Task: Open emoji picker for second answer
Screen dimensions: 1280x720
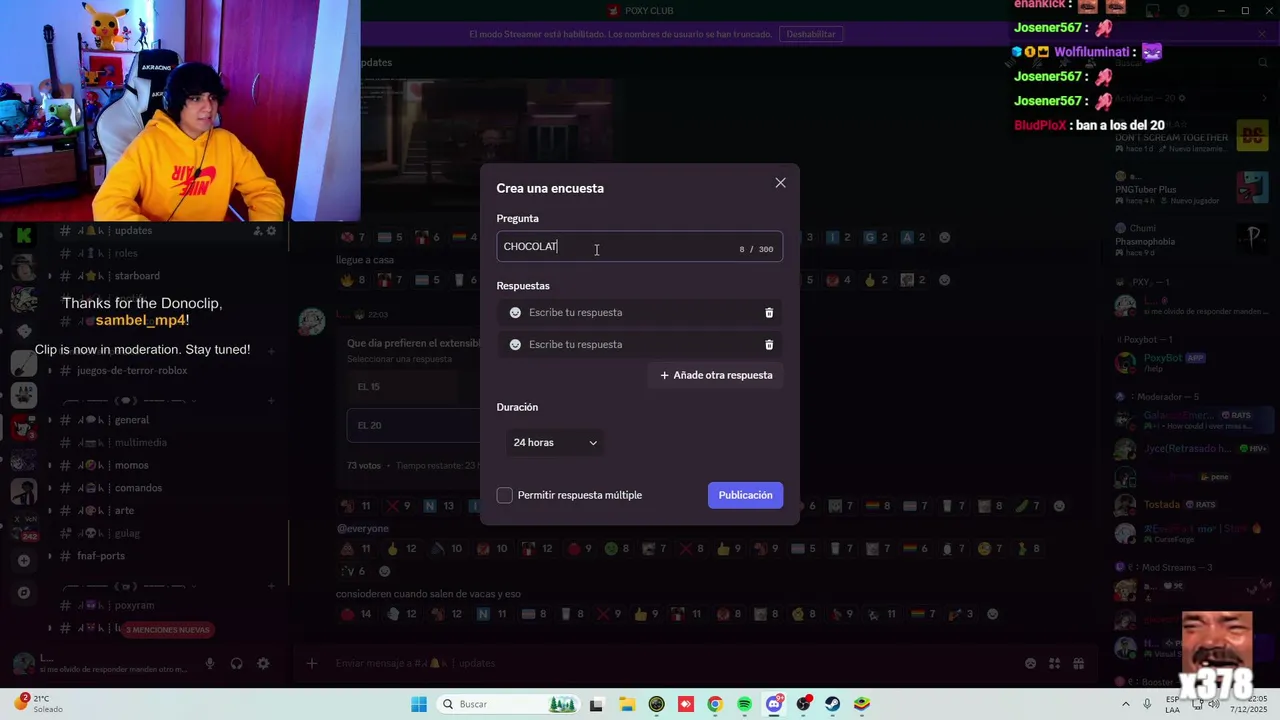Action: 515,345
